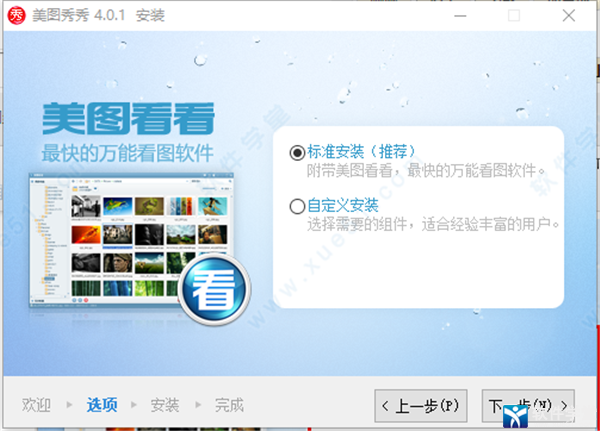Screen dimensions: 600x431
Task: Click the 选项 step label
Action: 102,405
